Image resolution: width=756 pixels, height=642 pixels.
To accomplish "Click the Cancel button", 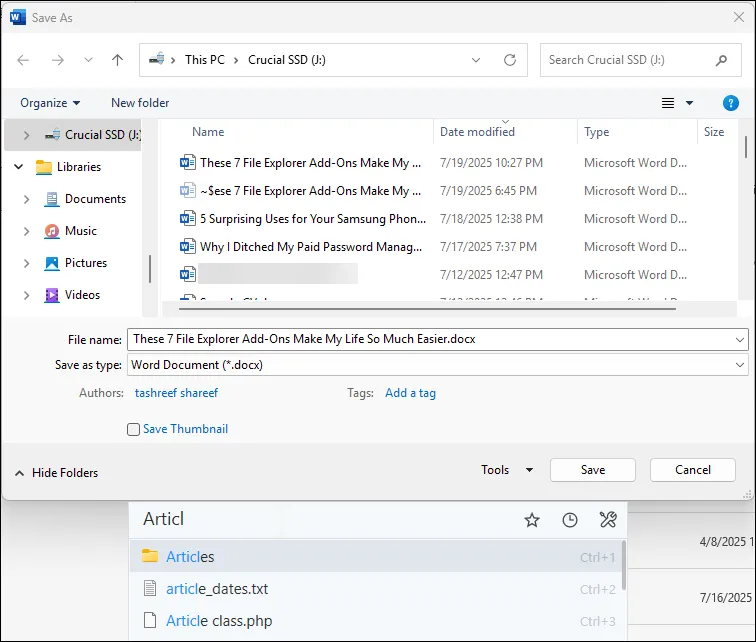I will pyautogui.click(x=692, y=470).
